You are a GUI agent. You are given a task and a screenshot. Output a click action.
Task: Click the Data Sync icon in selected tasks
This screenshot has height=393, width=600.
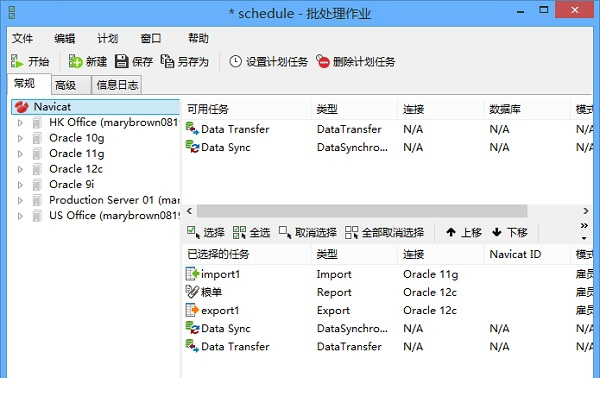tap(192, 328)
